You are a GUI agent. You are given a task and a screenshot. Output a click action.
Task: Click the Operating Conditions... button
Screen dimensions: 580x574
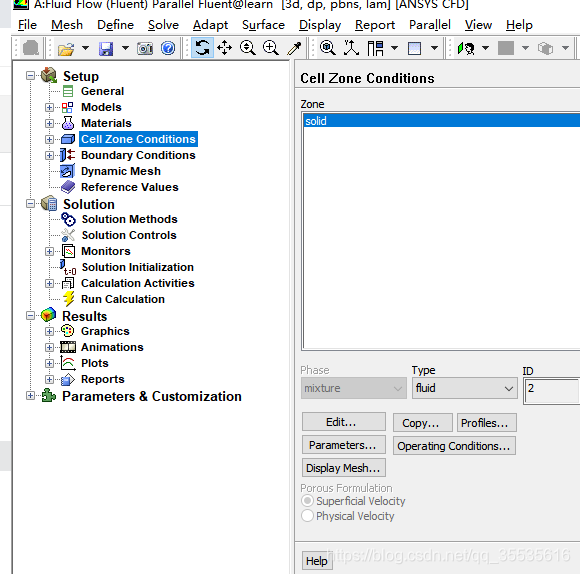(x=454, y=446)
